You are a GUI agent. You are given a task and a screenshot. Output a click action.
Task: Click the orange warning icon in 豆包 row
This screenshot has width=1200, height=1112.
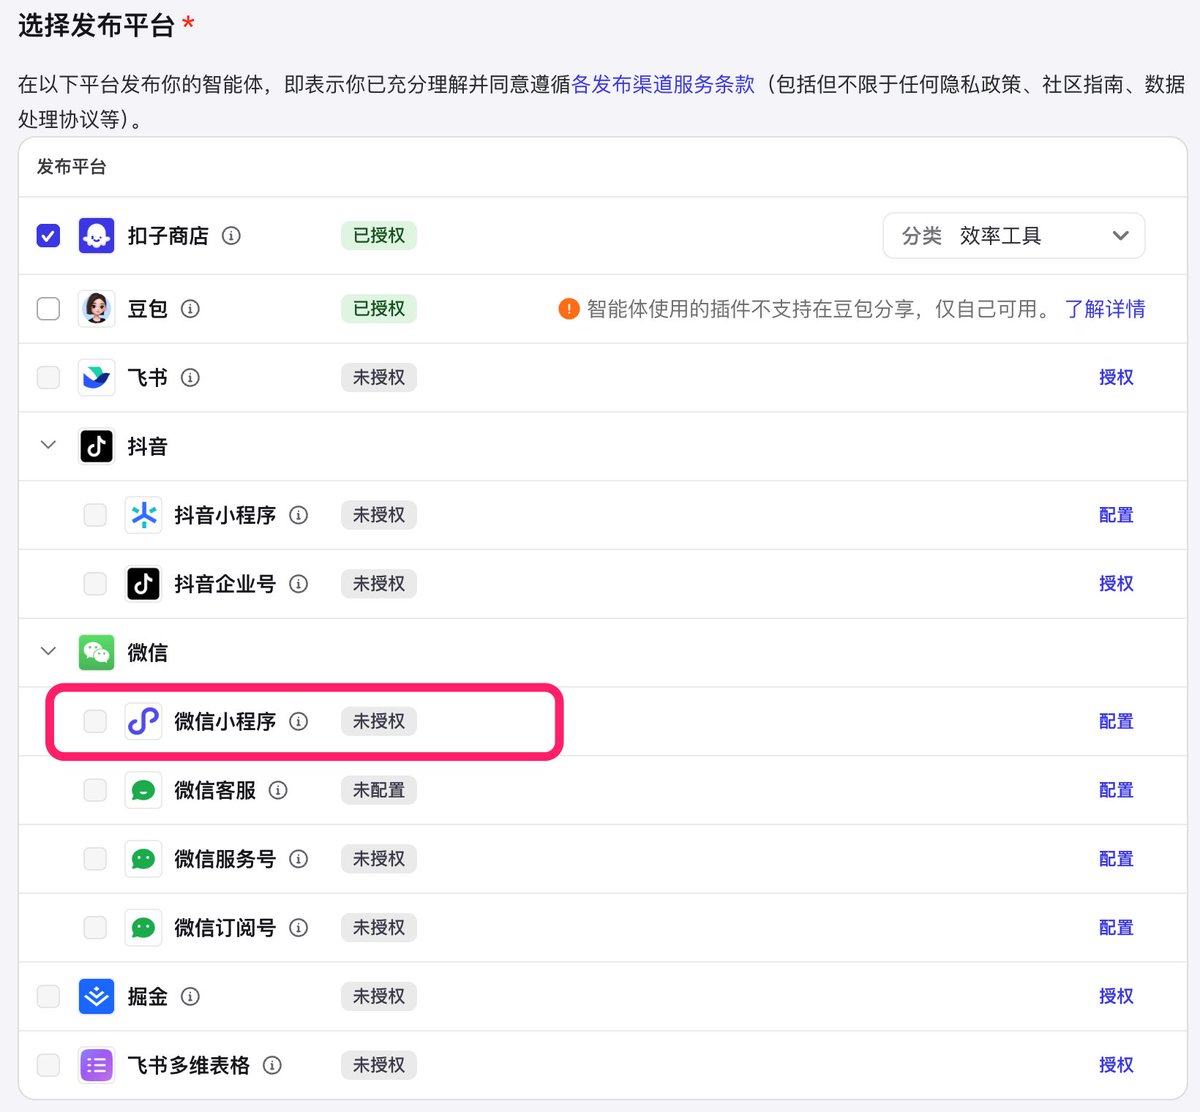point(569,309)
